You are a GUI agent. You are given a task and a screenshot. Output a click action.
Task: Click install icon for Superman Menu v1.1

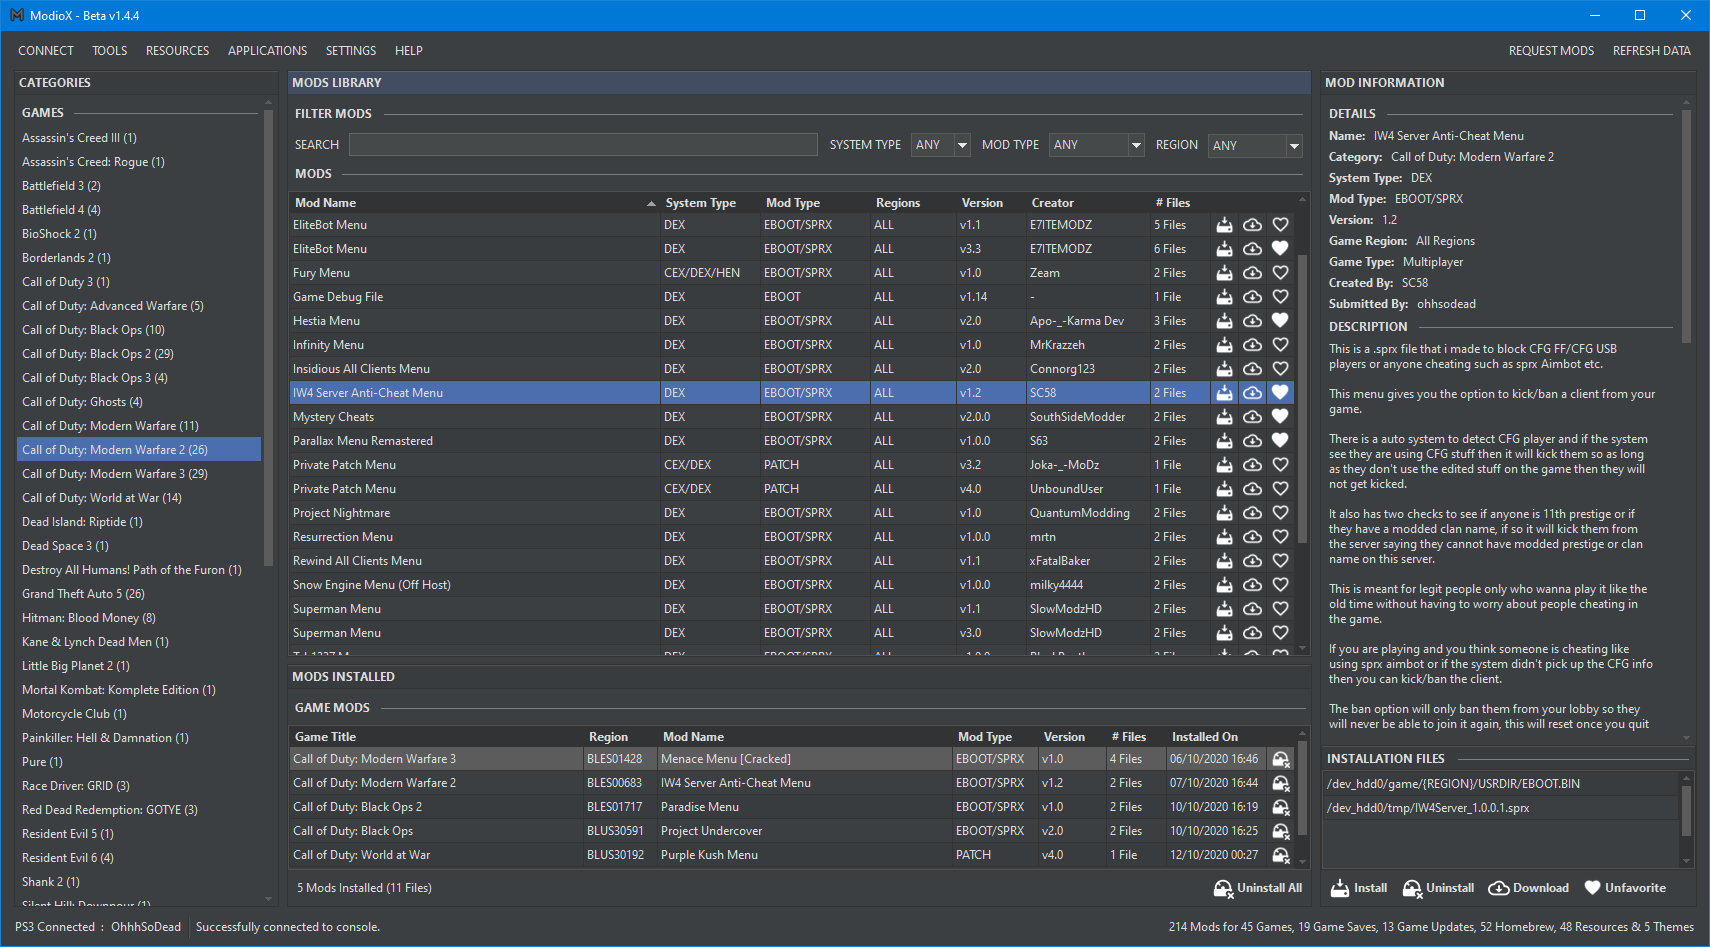(1224, 609)
